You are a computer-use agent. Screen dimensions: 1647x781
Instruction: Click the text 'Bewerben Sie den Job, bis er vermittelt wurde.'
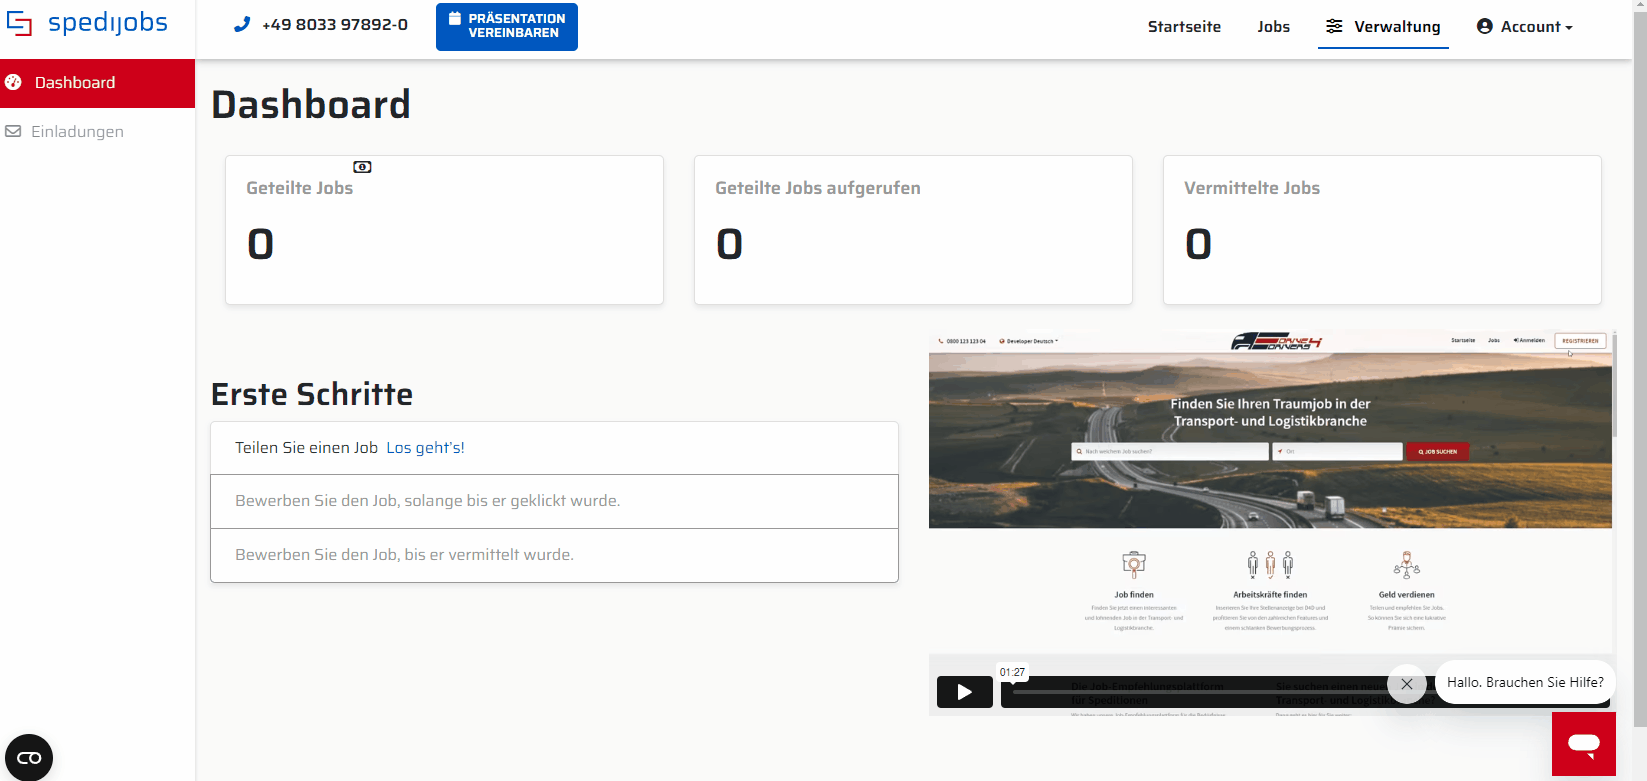[404, 555]
